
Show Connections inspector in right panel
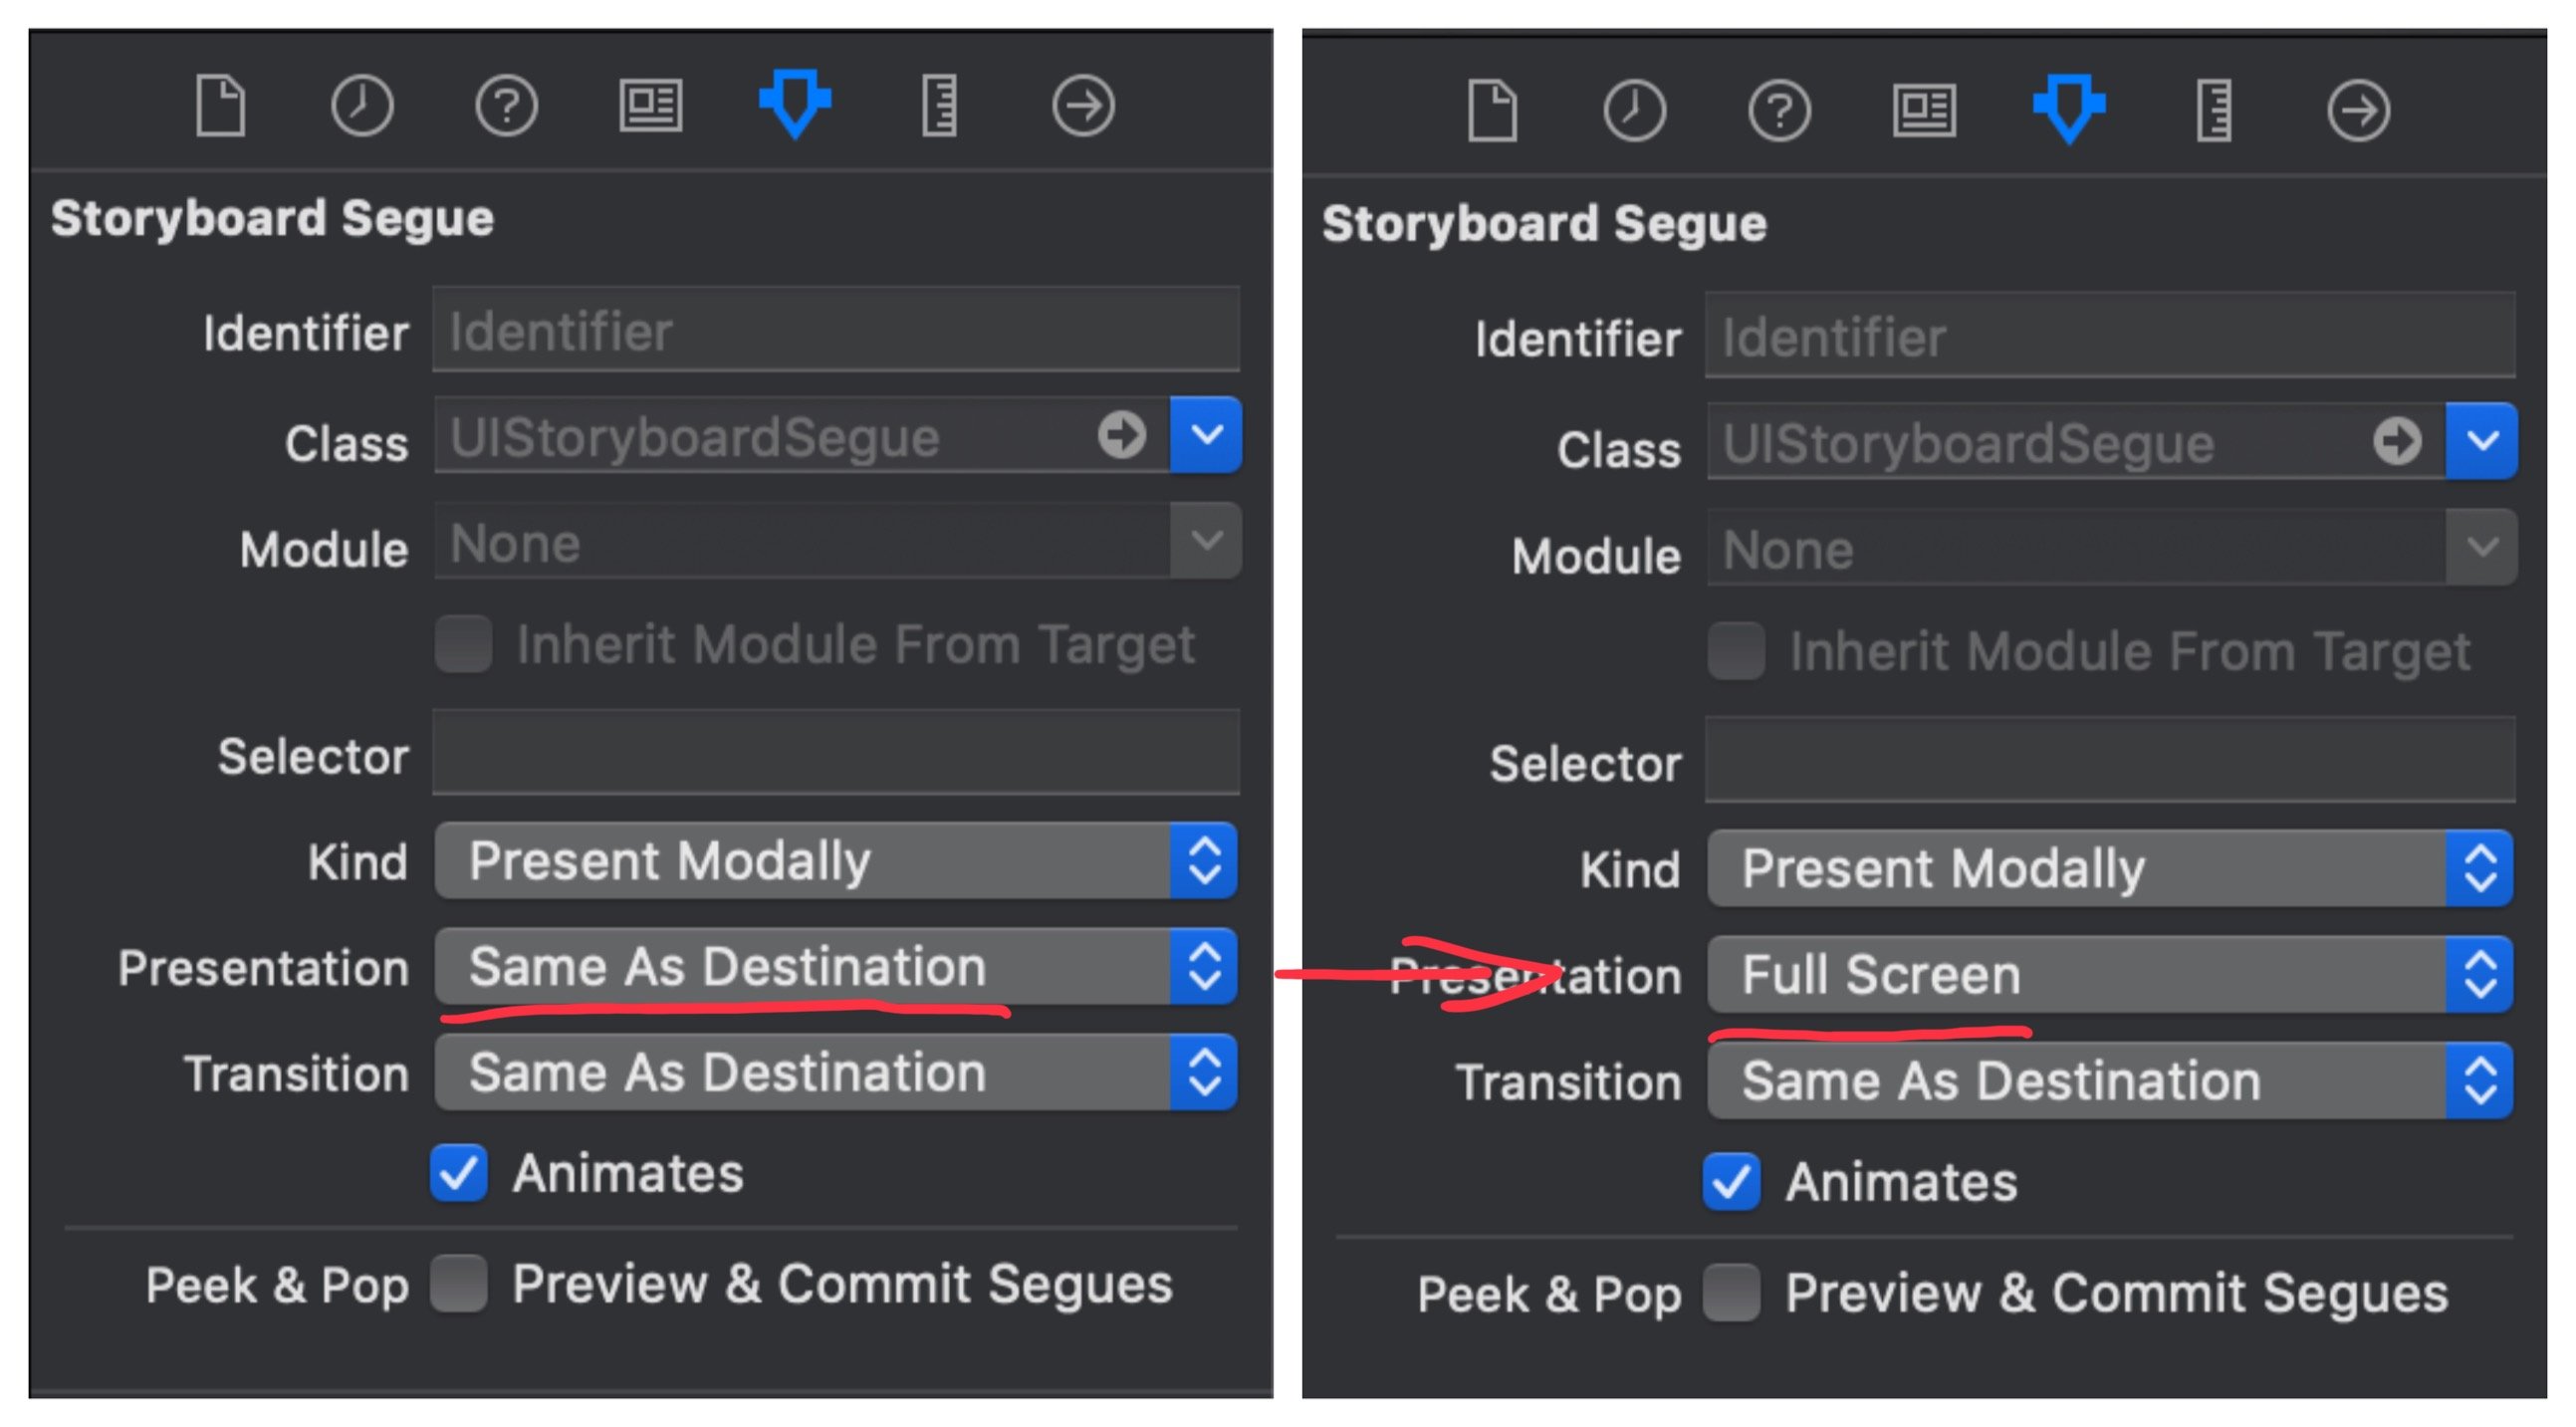(x=2358, y=110)
